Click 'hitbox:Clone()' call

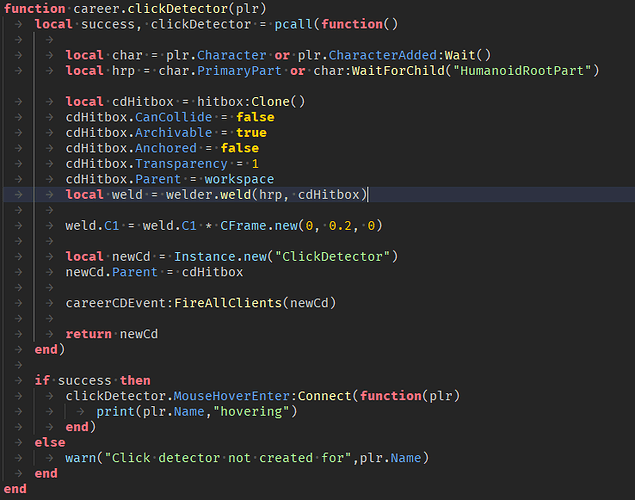coord(251,102)
